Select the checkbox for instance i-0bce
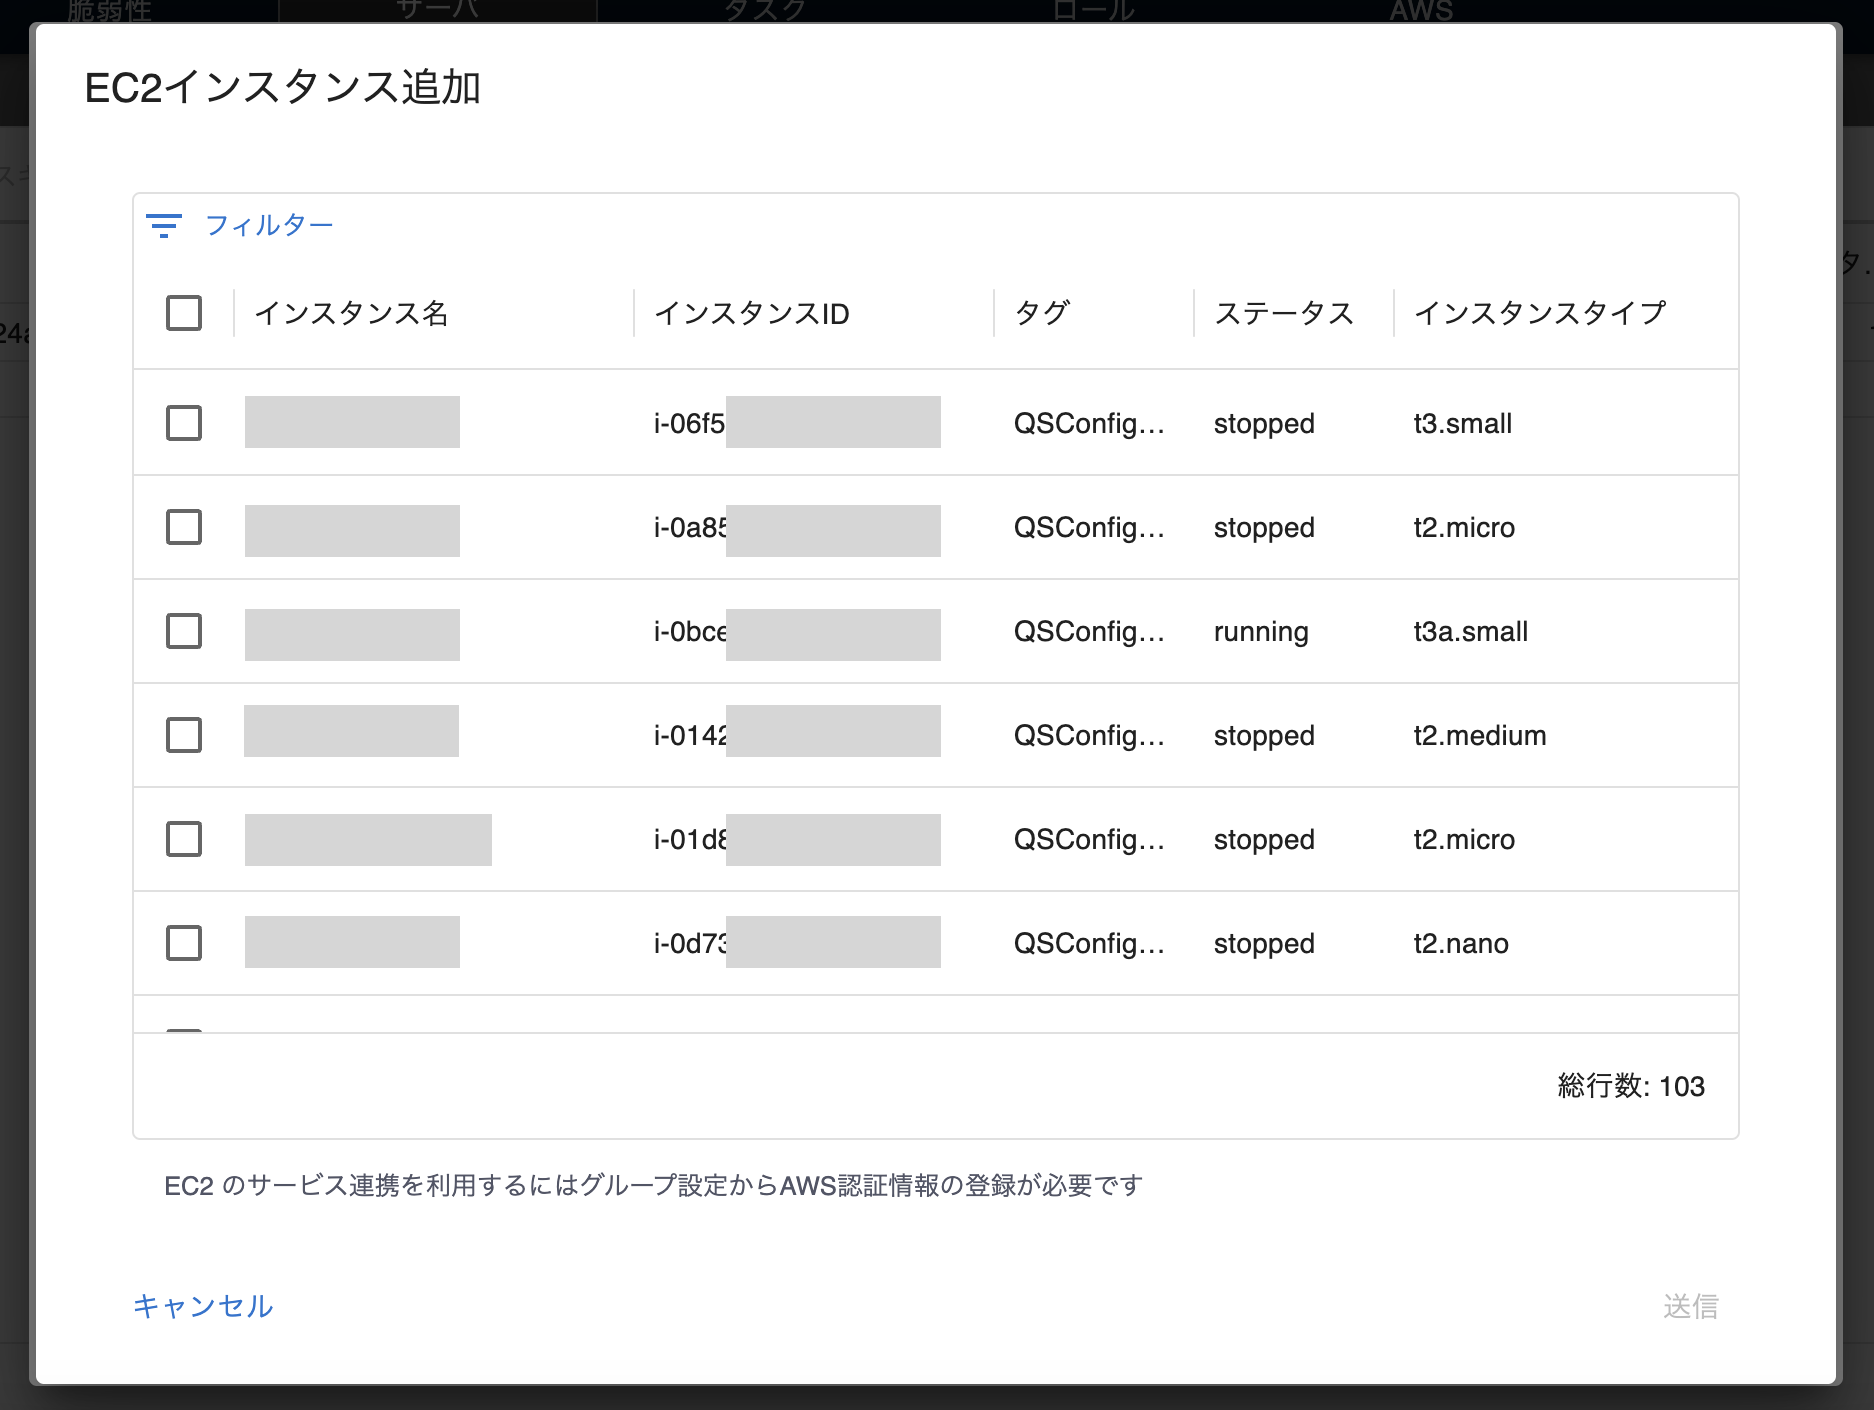 click(184, 631)
